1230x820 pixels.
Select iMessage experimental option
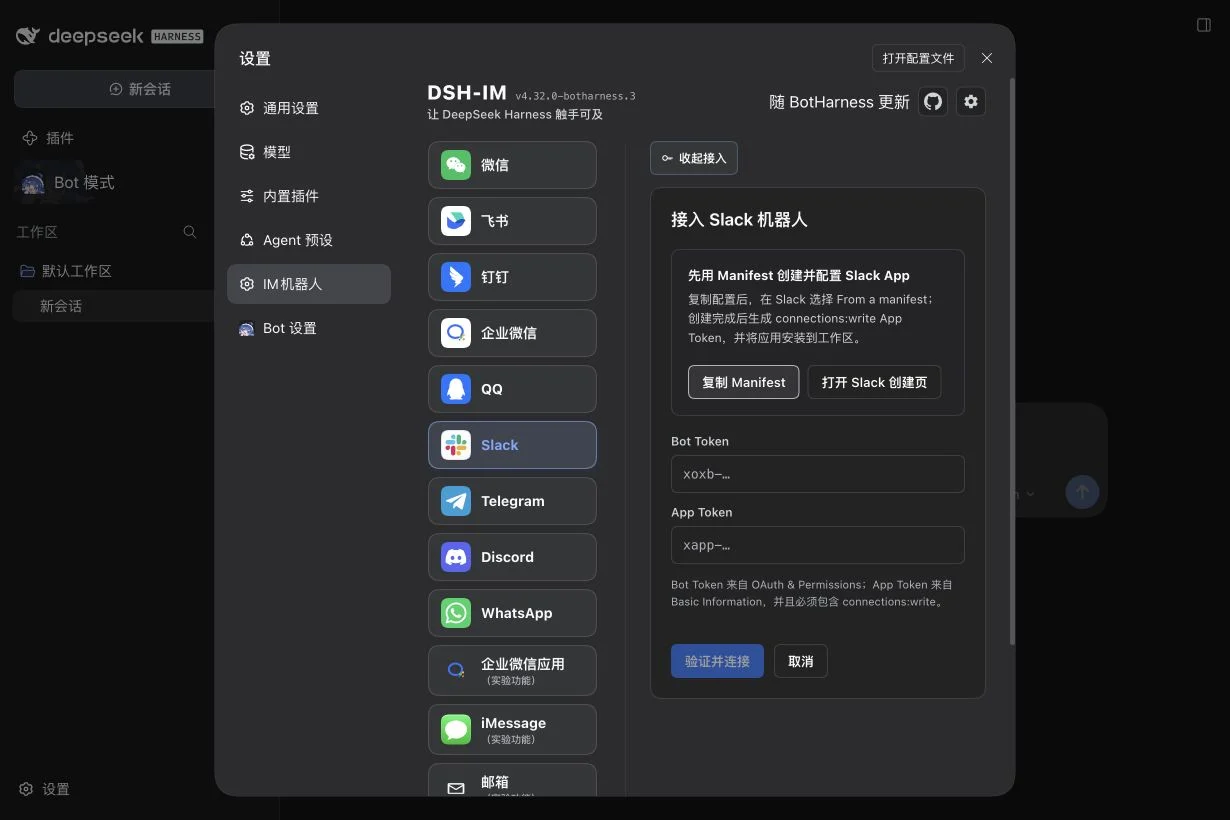pyautogui.click(x=512, y=729)
